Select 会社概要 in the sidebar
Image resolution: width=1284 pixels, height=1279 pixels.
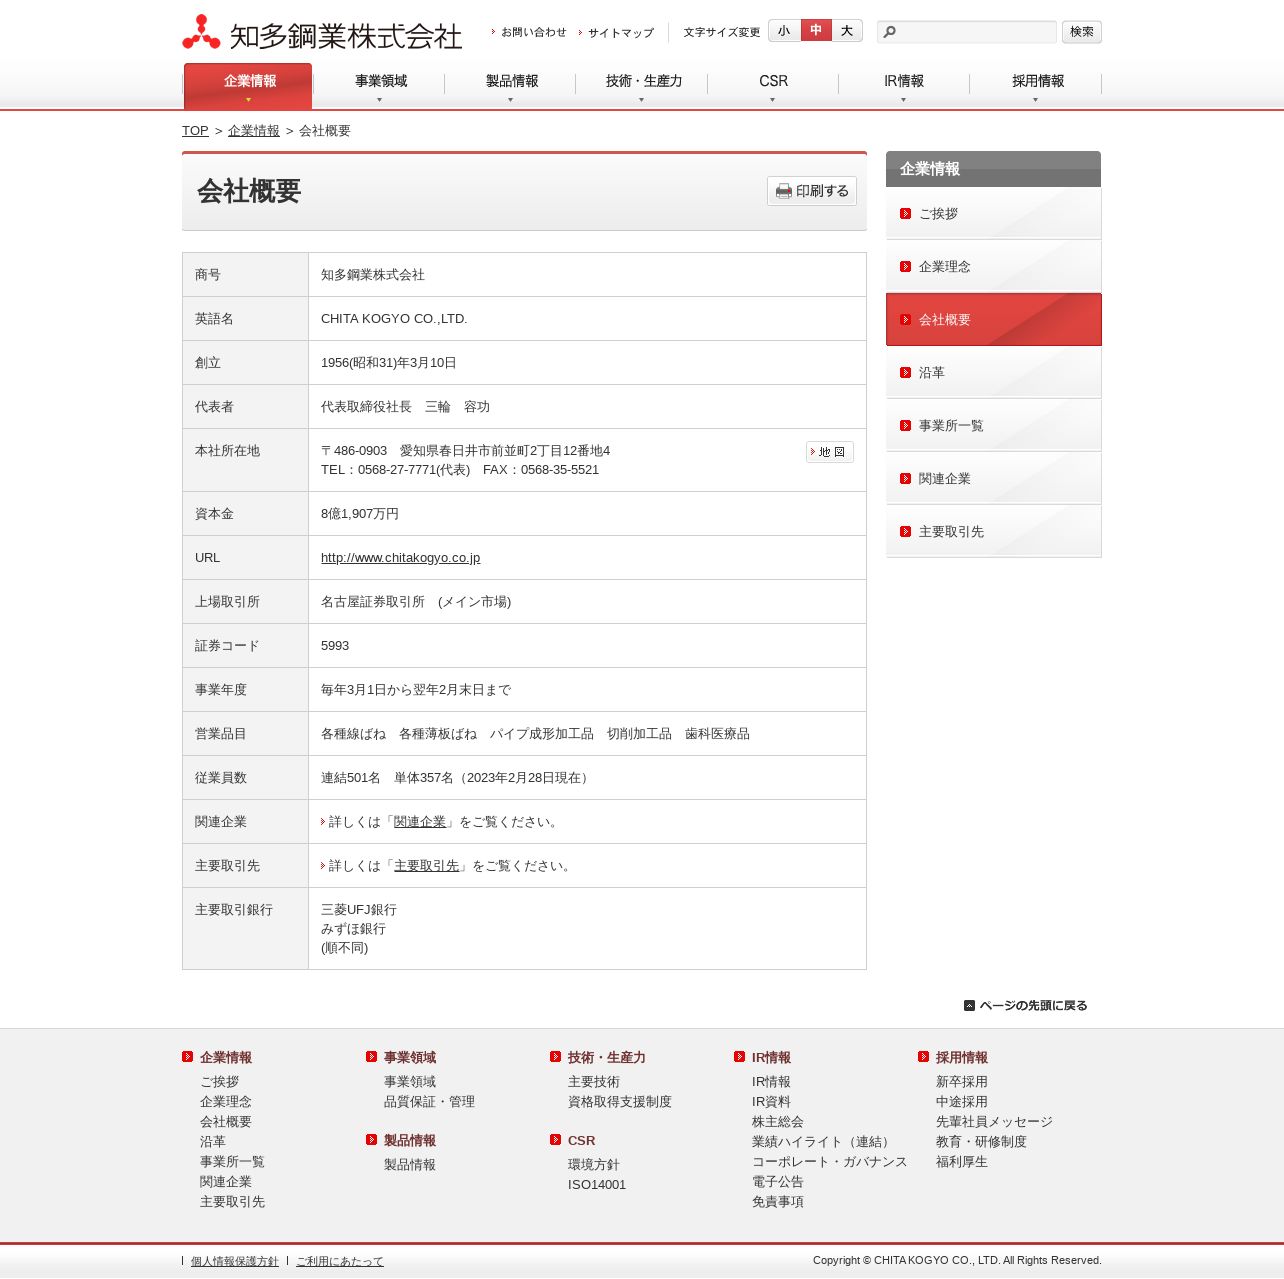[x=994, y=320]
